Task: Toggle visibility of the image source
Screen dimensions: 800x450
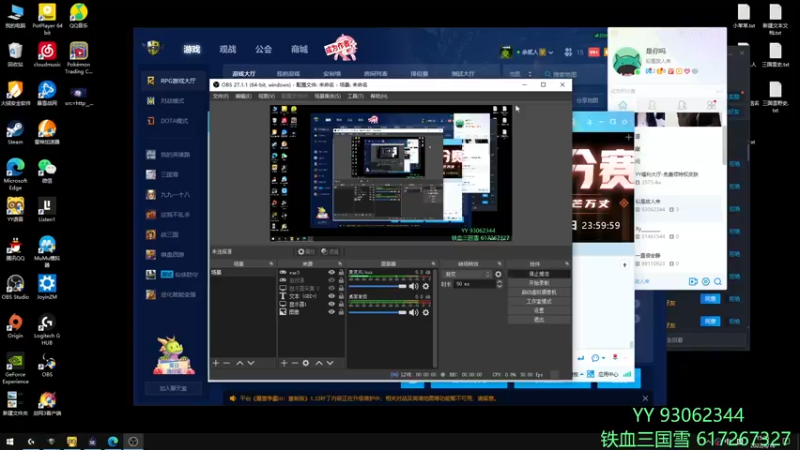Action: pyautogui.click(x=332, y=312)
